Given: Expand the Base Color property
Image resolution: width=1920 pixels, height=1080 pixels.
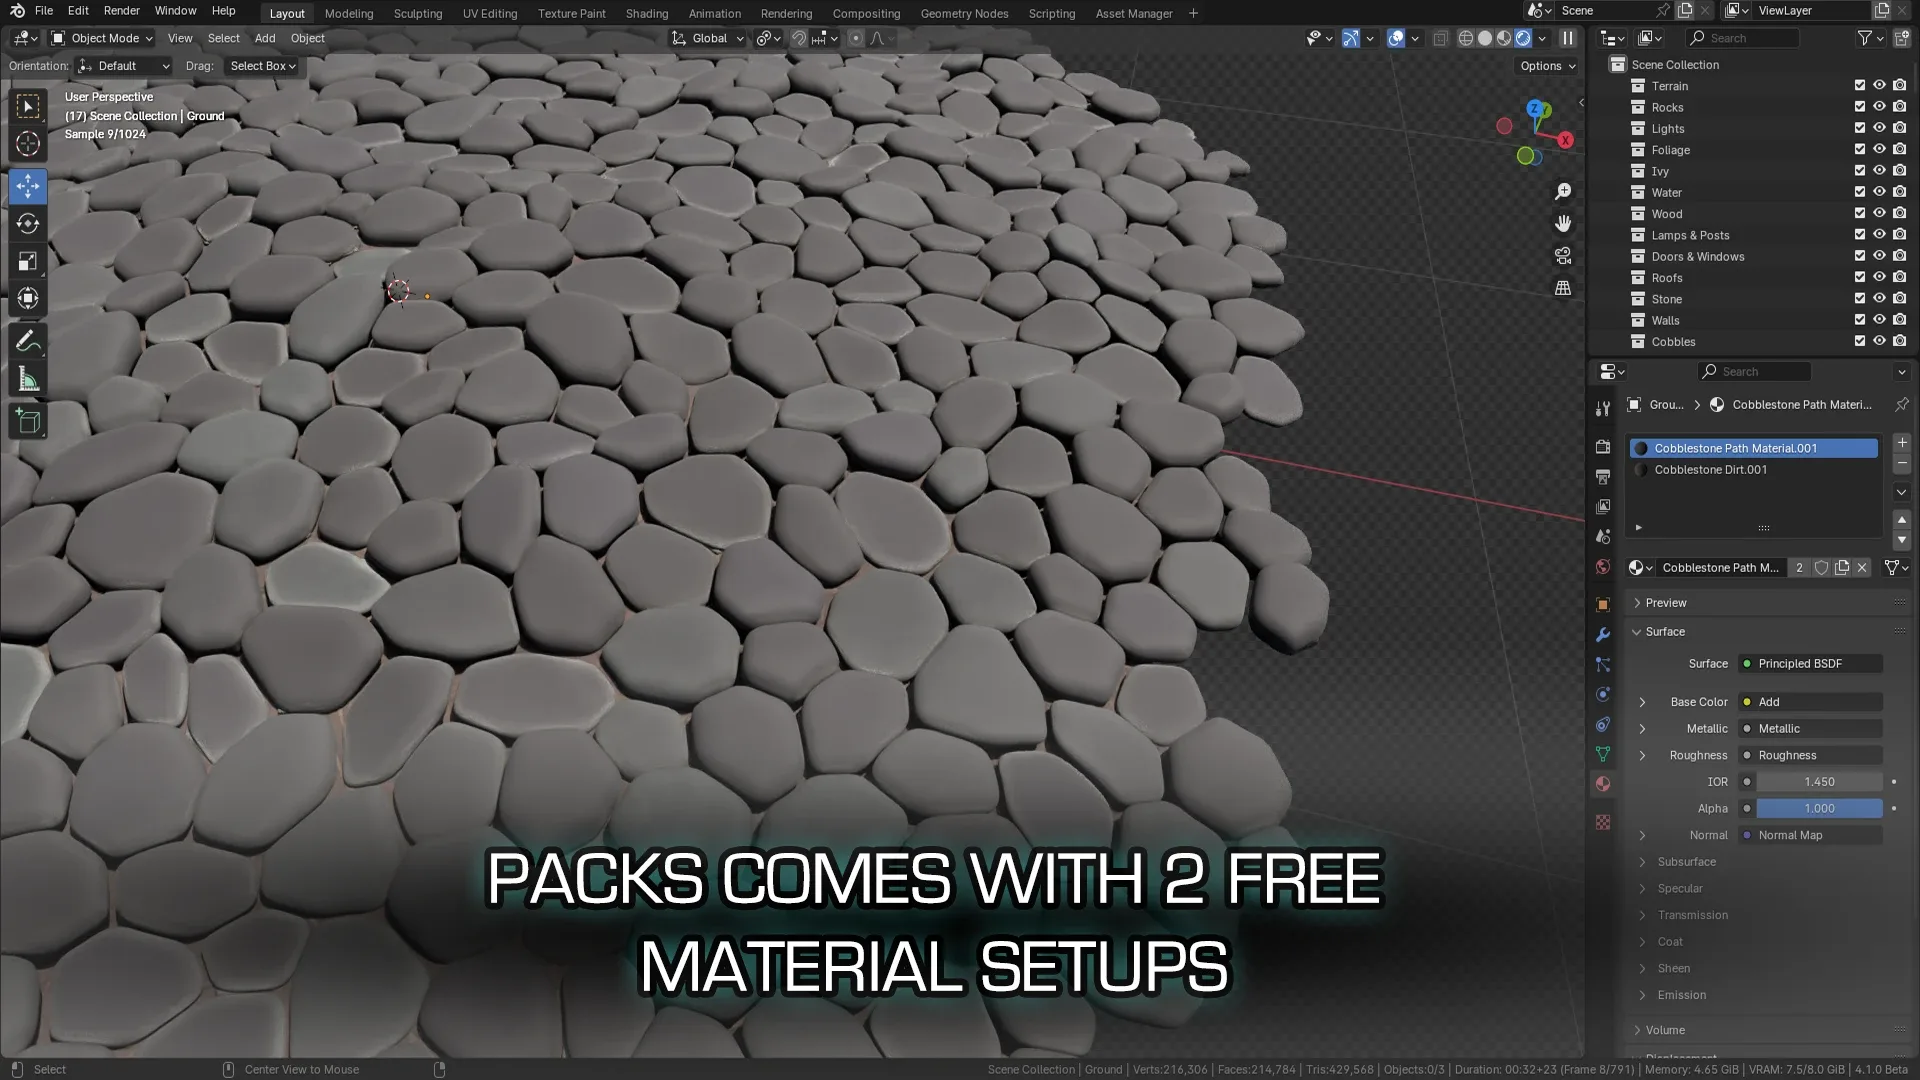Looking at the screenshot, I should (1642, 702).
